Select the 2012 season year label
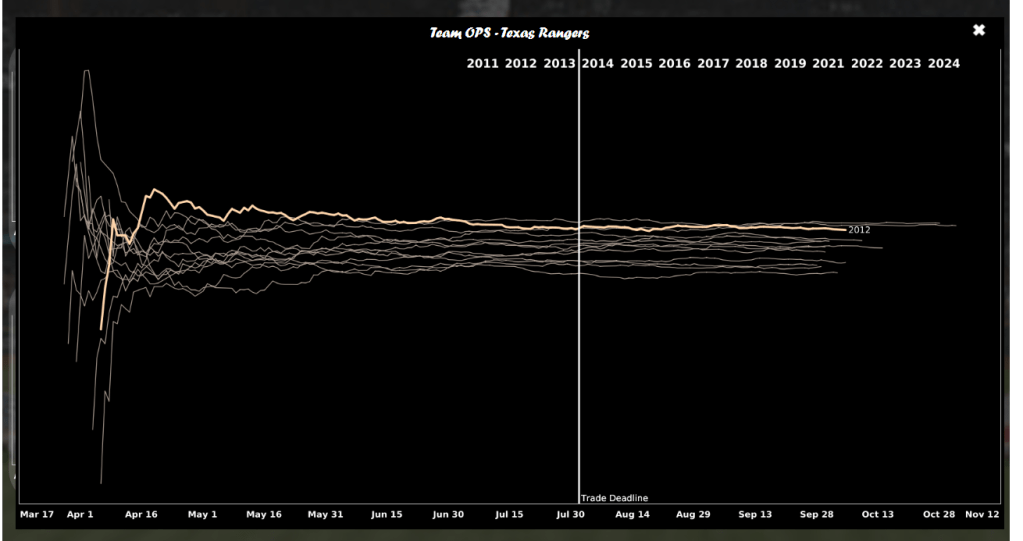Screen dimensions: 1023x541 [521, 64]
